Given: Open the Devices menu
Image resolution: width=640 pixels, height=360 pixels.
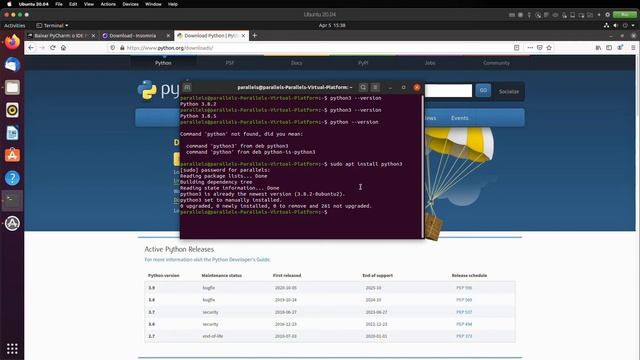Looking at the screenshot, I should click(130, 4).
